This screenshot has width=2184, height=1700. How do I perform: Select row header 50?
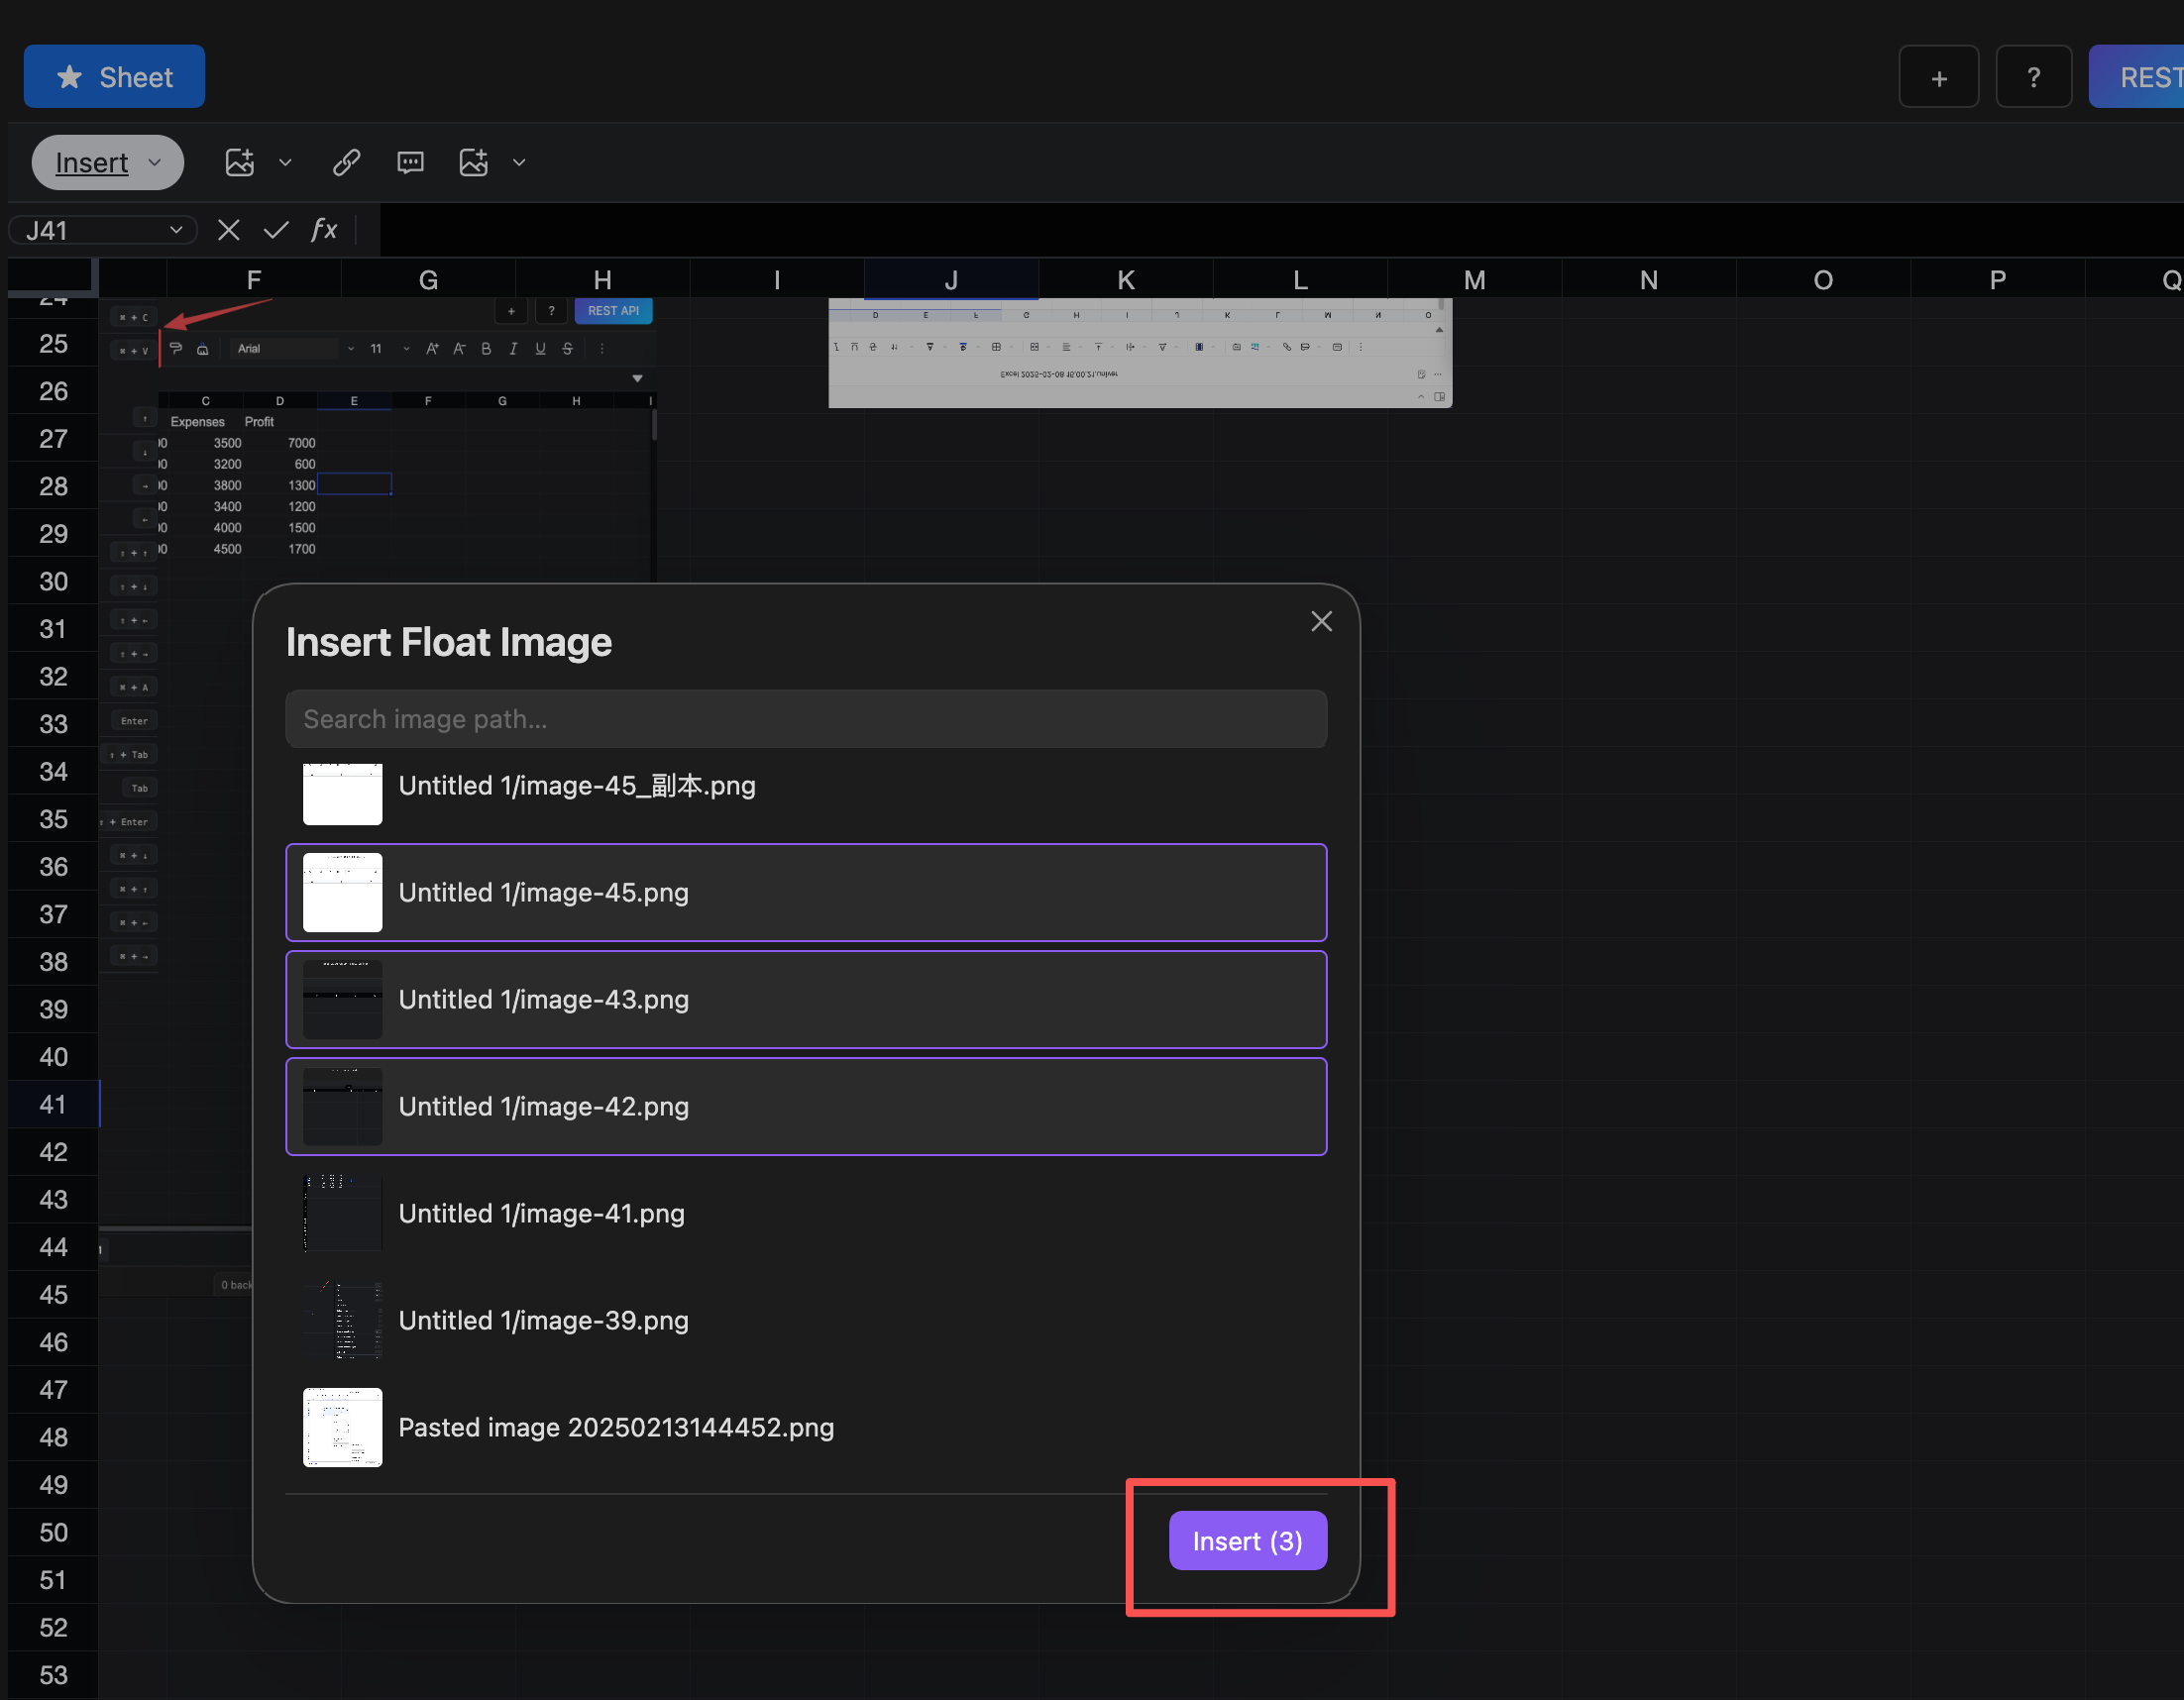click(x=53, y=1532)
